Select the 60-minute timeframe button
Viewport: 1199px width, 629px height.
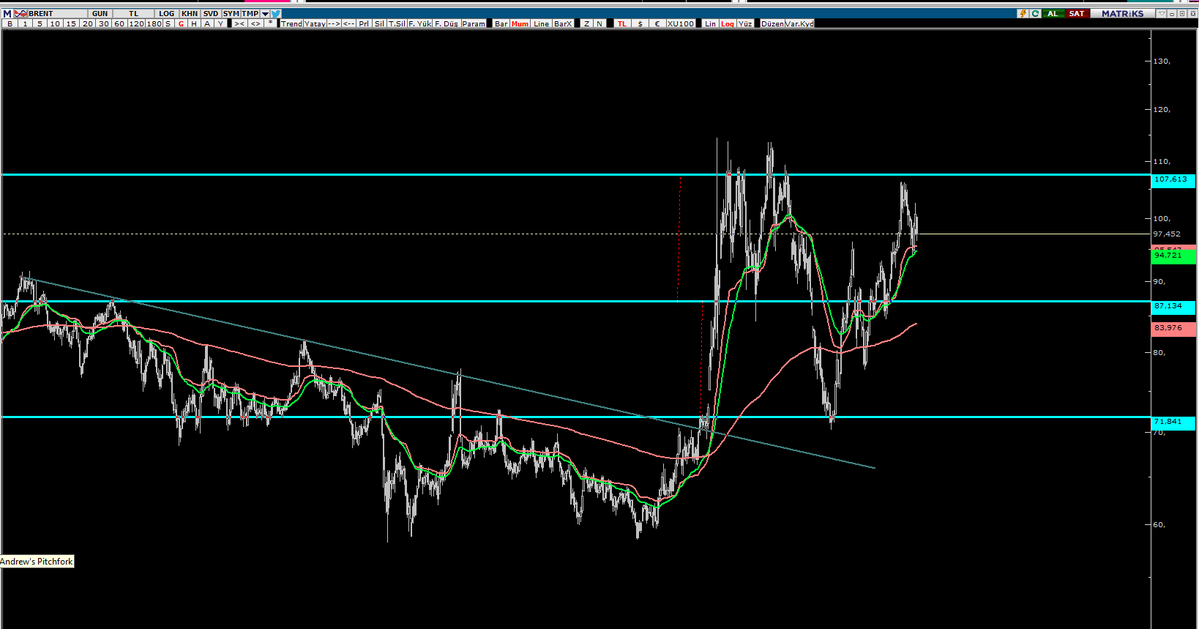click(119, 24)
